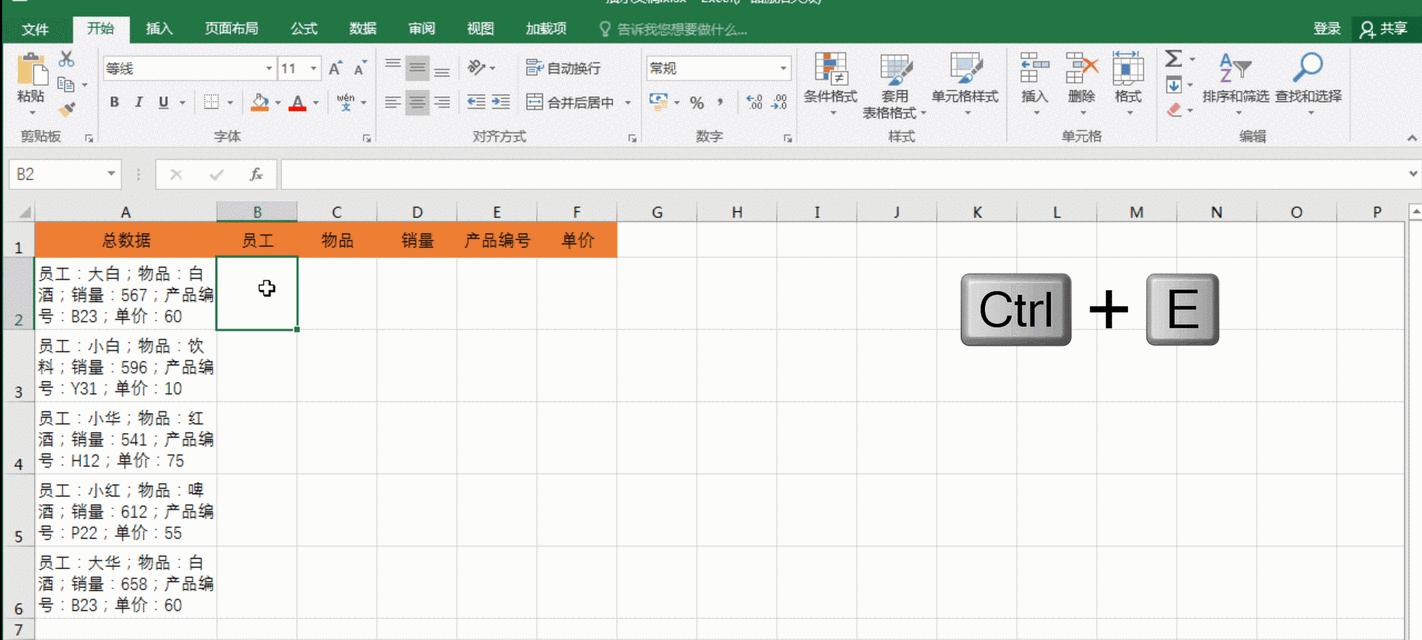1422x640 pixels.
Task: Increase decimal places
Action: 754,102
